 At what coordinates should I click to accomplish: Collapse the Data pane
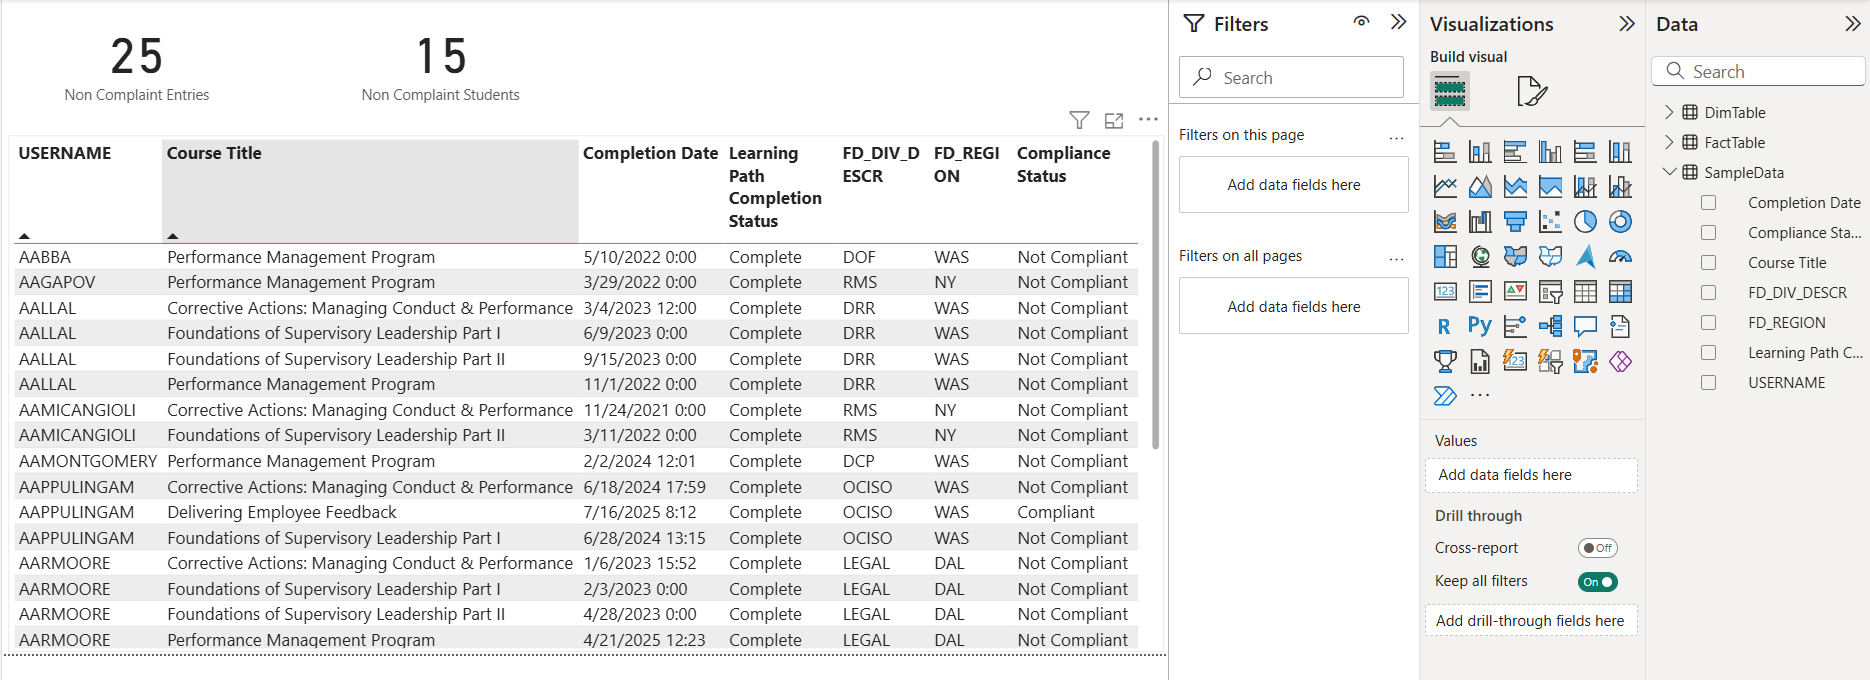[x=1852, y=24]
